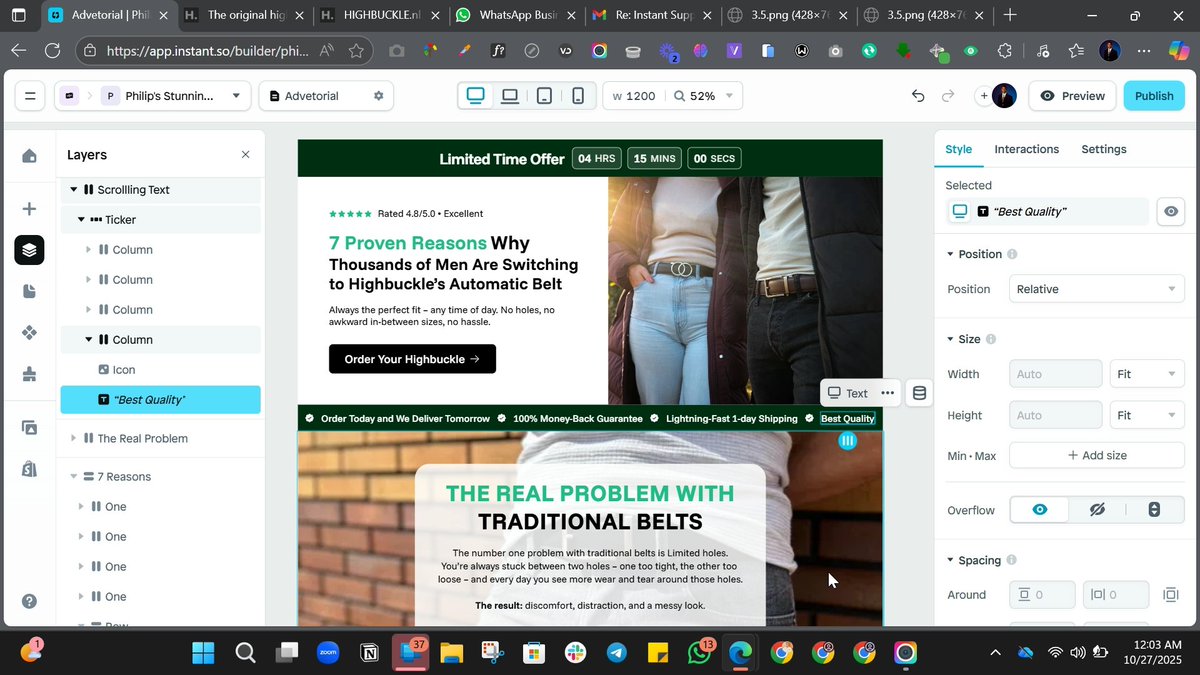Click the info icon next to Position

[1012, 254]
